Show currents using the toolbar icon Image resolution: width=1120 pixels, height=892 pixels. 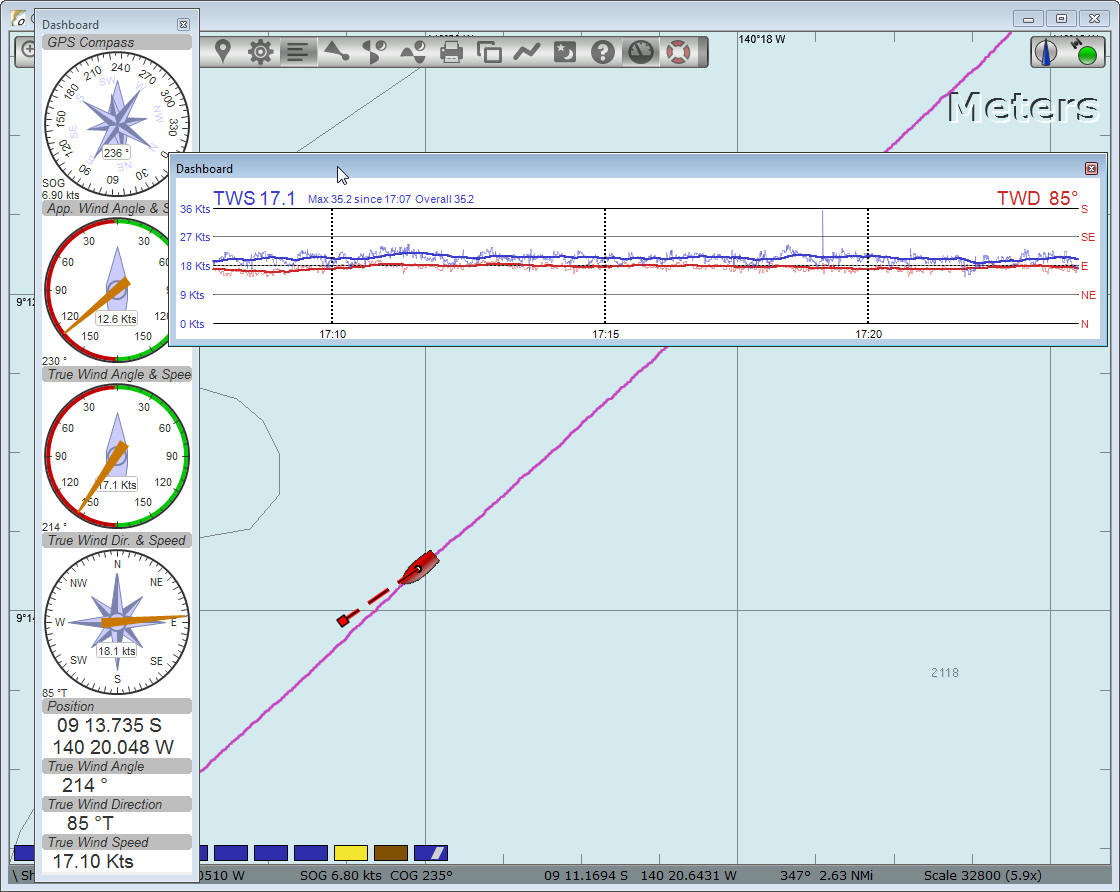click(x=374, y=52)
